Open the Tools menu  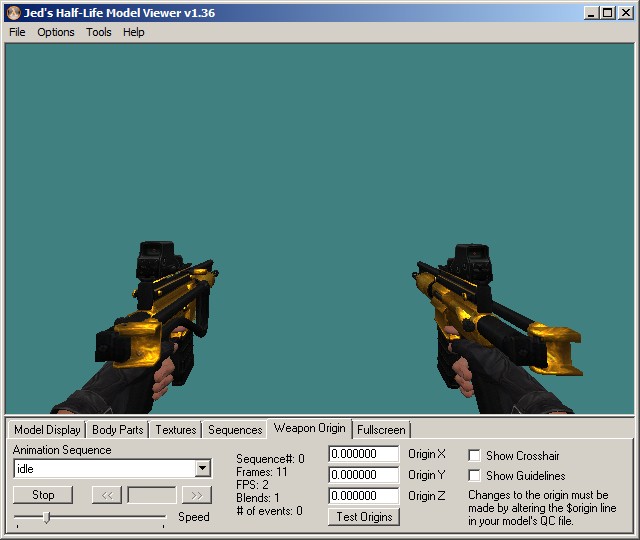99,32
